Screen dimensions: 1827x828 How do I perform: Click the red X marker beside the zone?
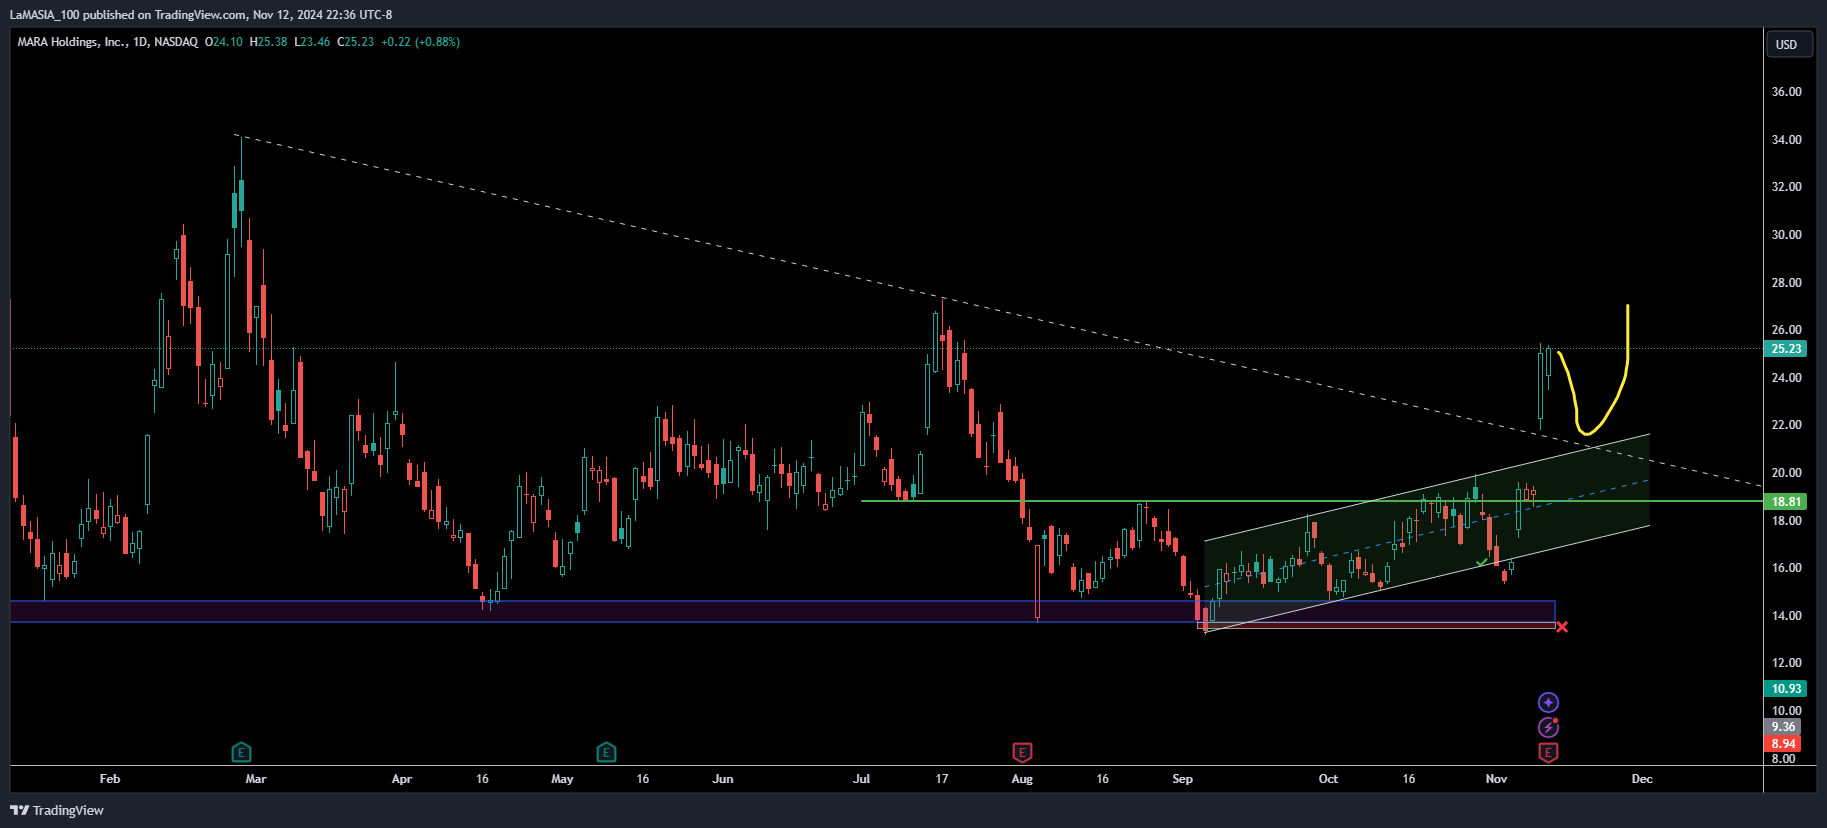[x=1562, y=627]
